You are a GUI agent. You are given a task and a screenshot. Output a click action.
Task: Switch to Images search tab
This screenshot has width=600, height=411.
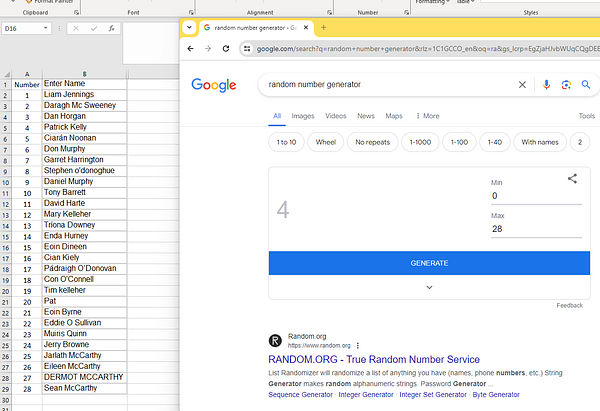tap(303, 116)
